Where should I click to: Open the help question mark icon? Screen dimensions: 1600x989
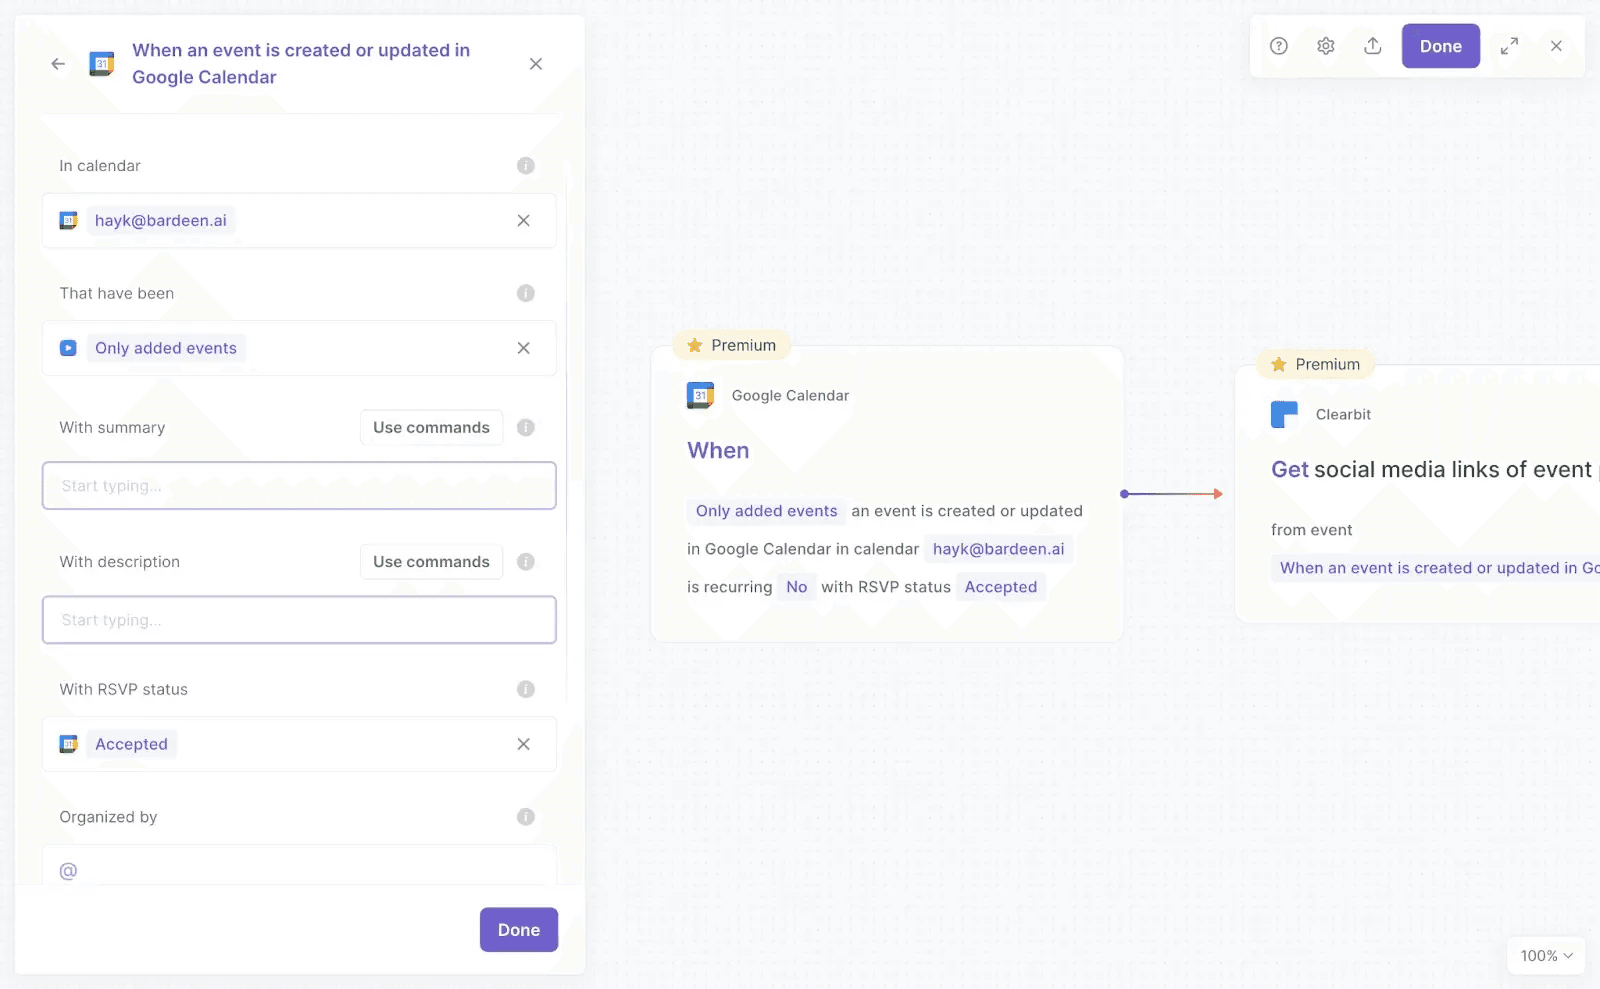[x=1279, y=46]
